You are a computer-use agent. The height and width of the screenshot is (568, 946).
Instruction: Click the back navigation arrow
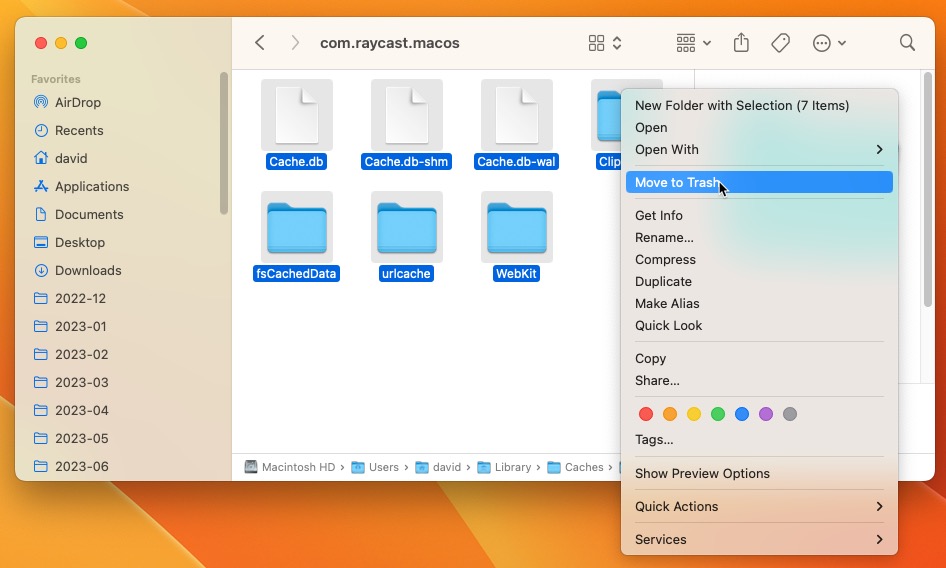[260, 43]
